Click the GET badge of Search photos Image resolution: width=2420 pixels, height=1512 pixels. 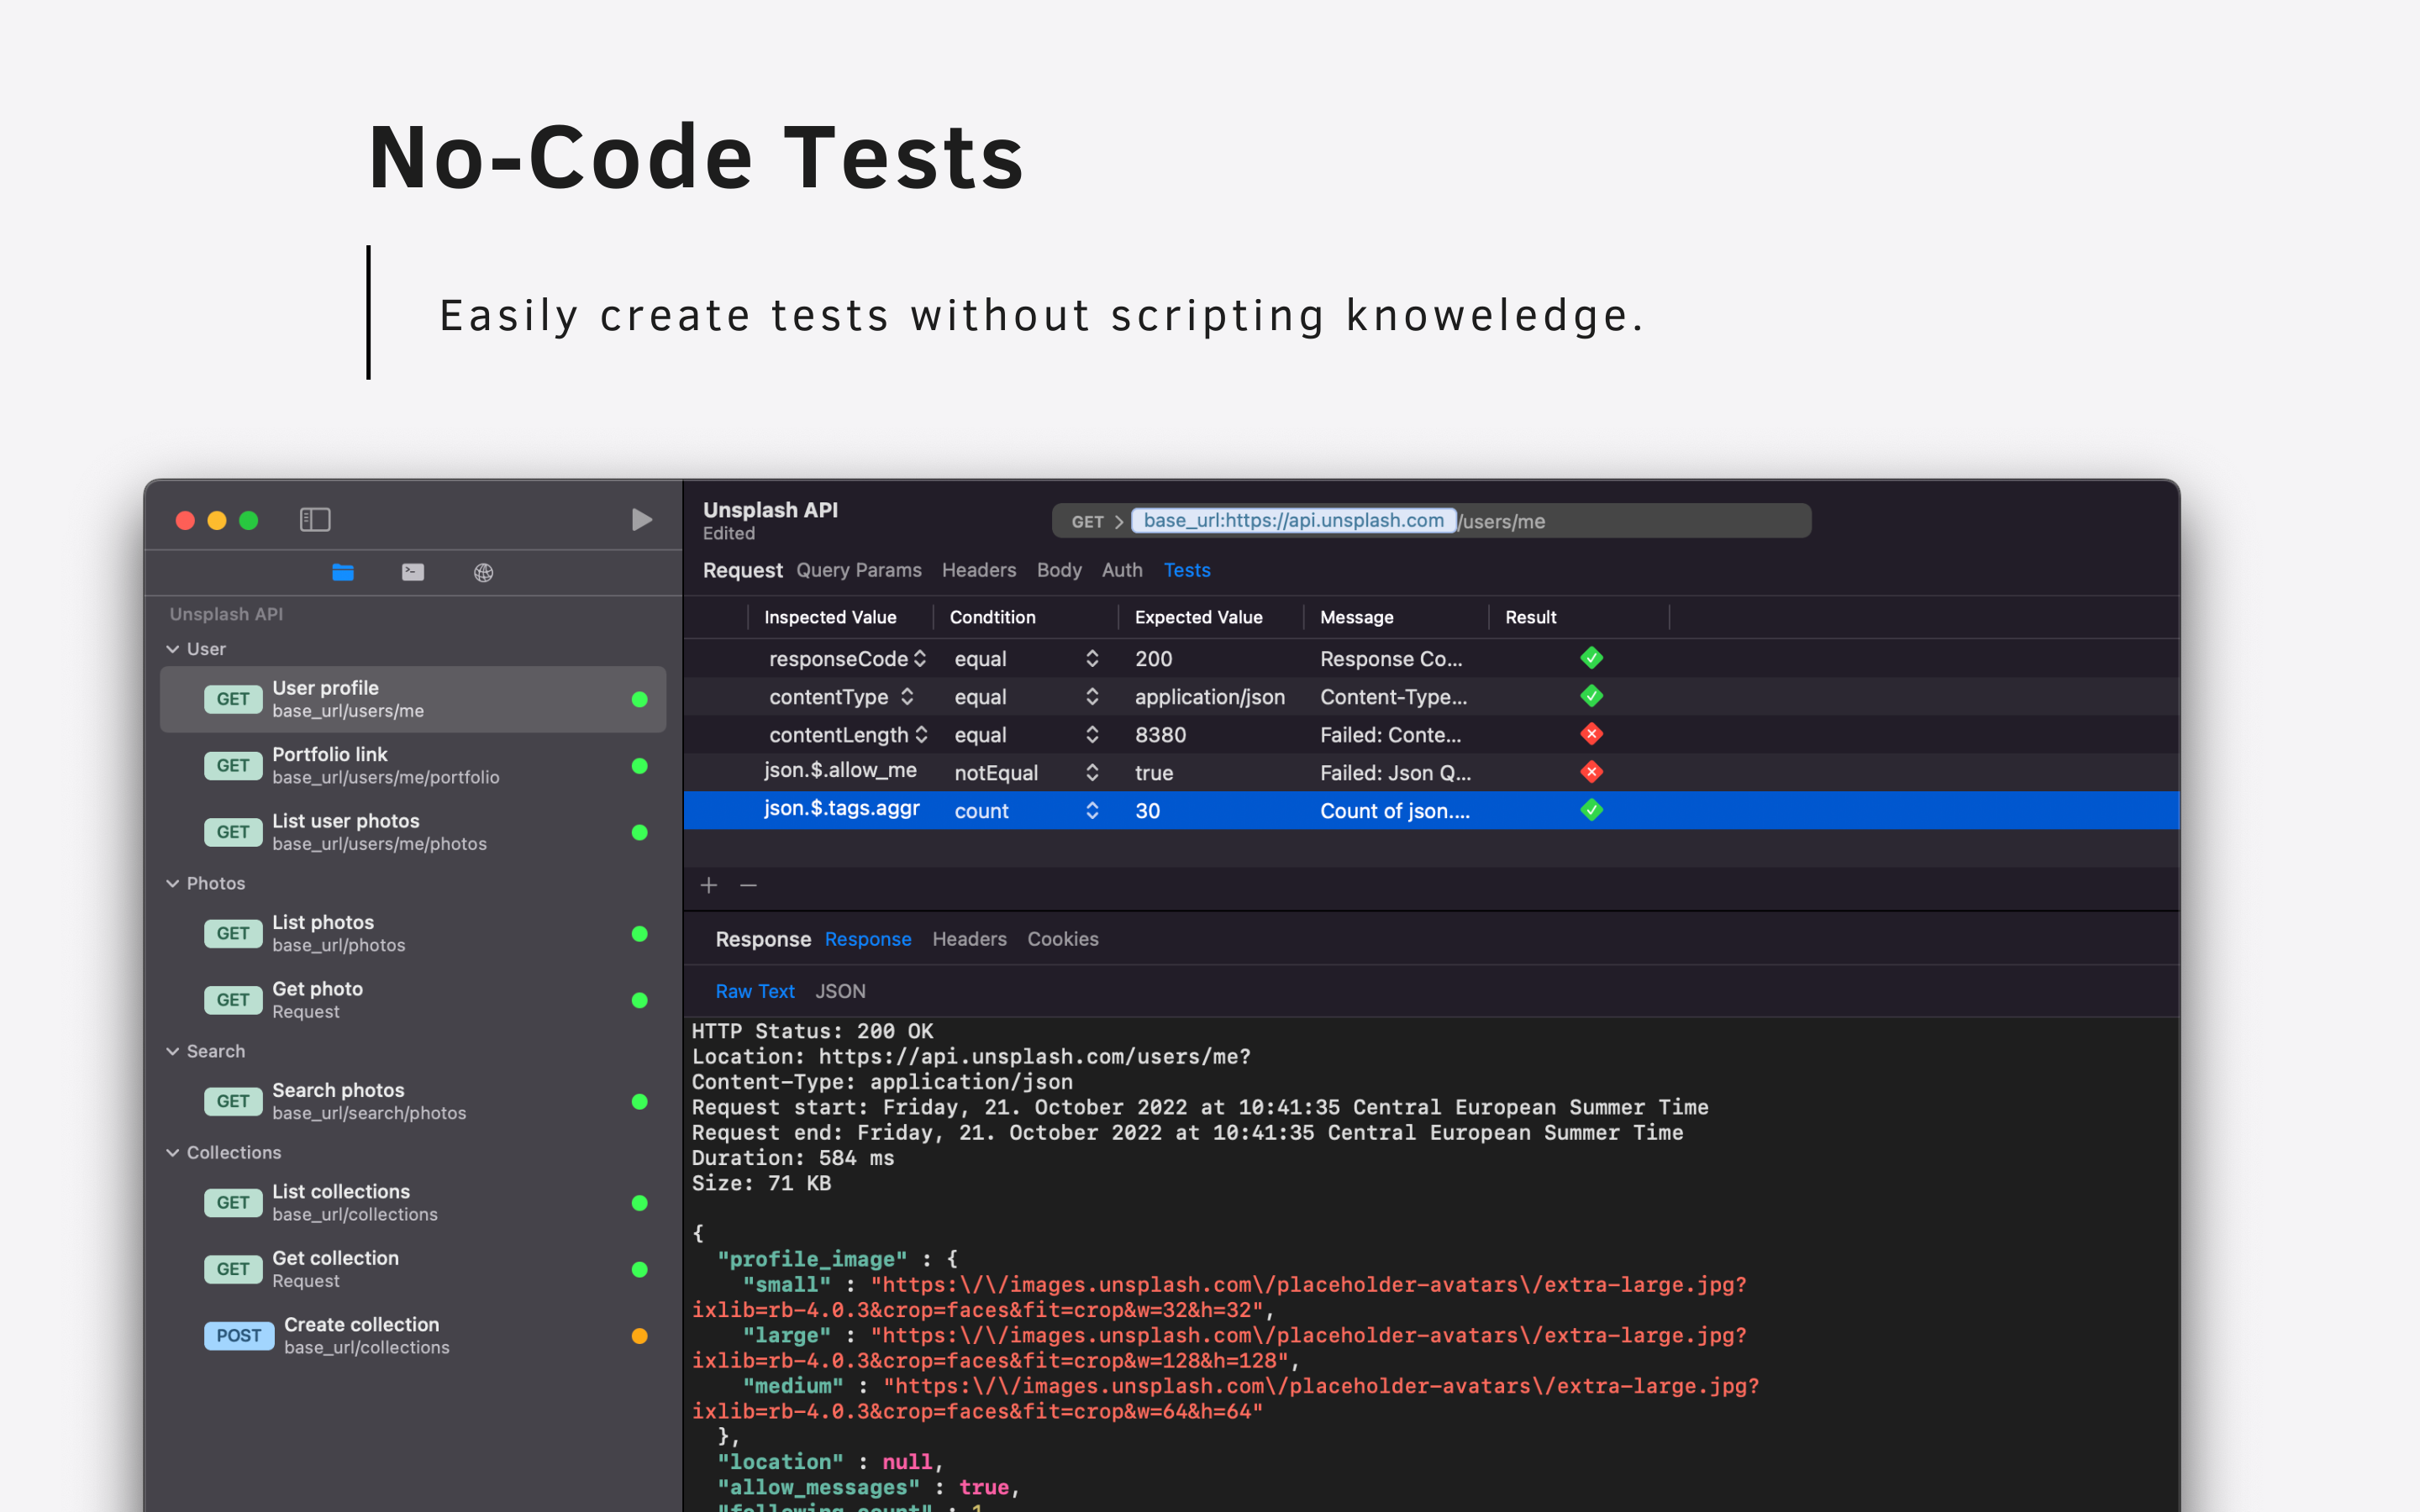[233, 1101]
